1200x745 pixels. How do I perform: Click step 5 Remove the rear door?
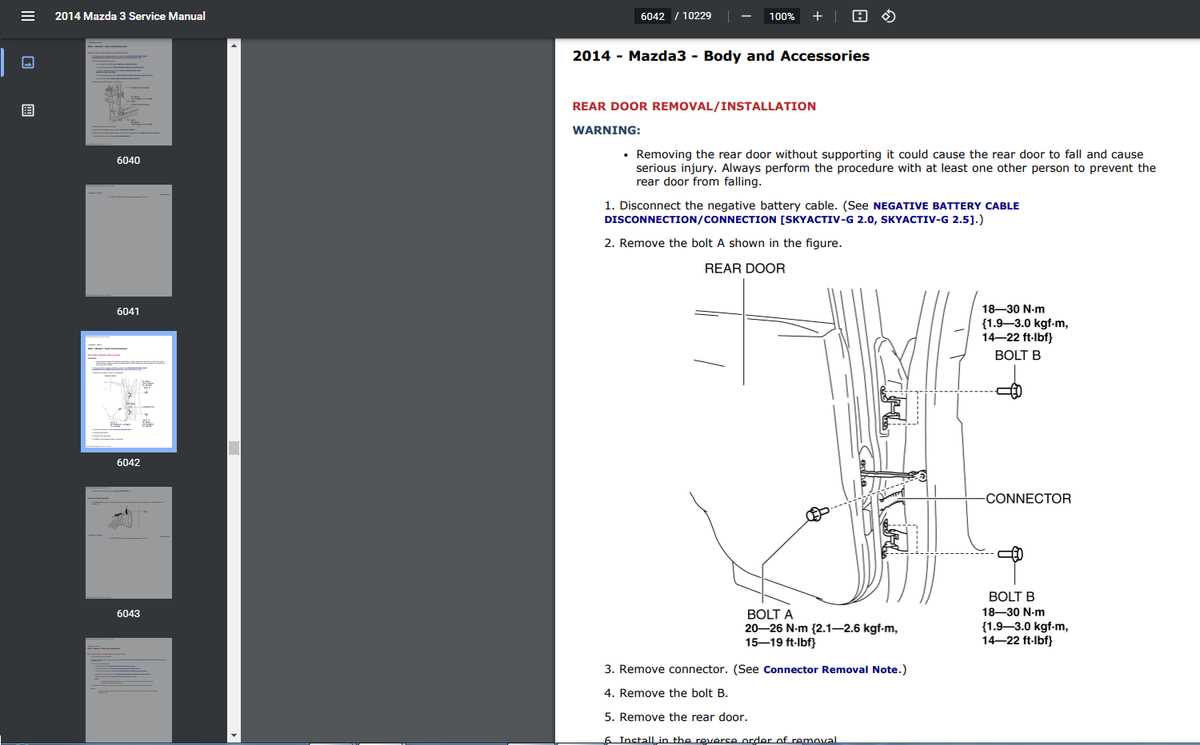[675, 717]
